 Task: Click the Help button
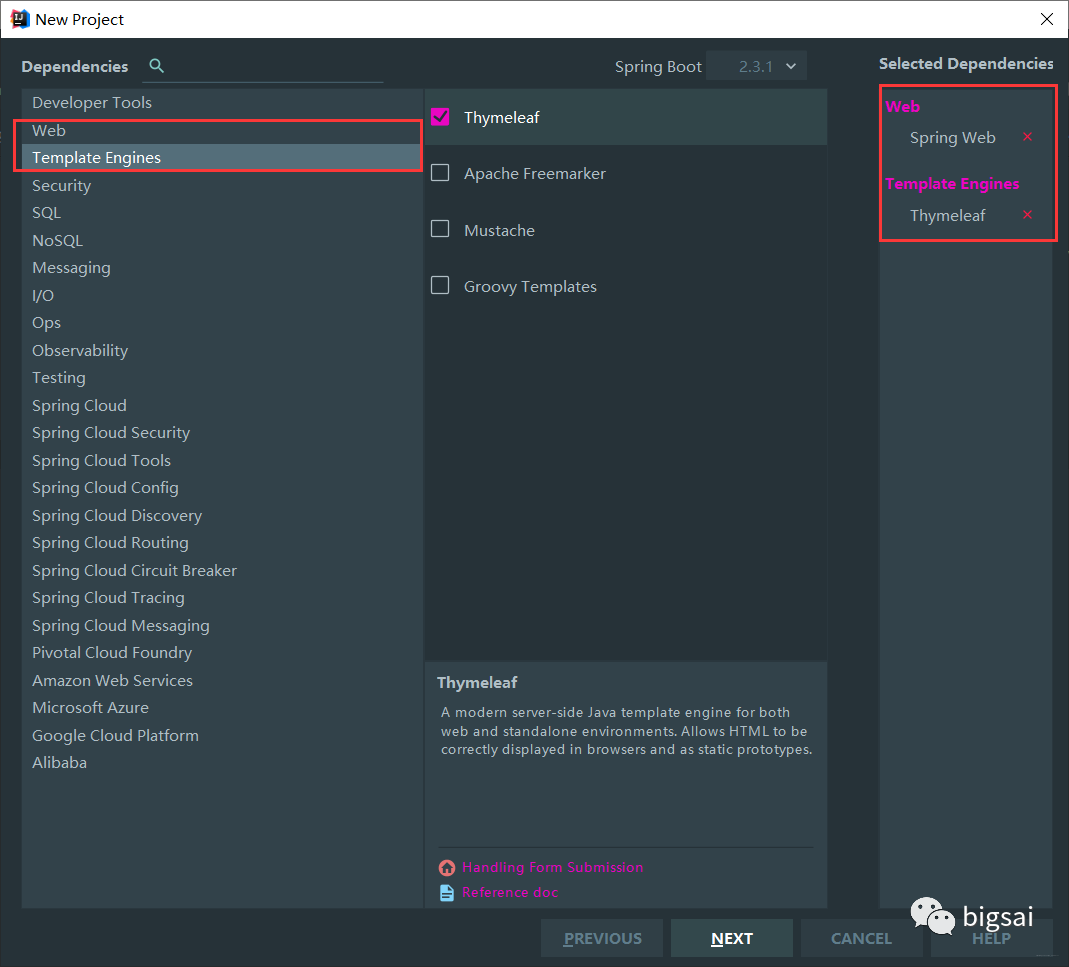click(x=991, y=938)
